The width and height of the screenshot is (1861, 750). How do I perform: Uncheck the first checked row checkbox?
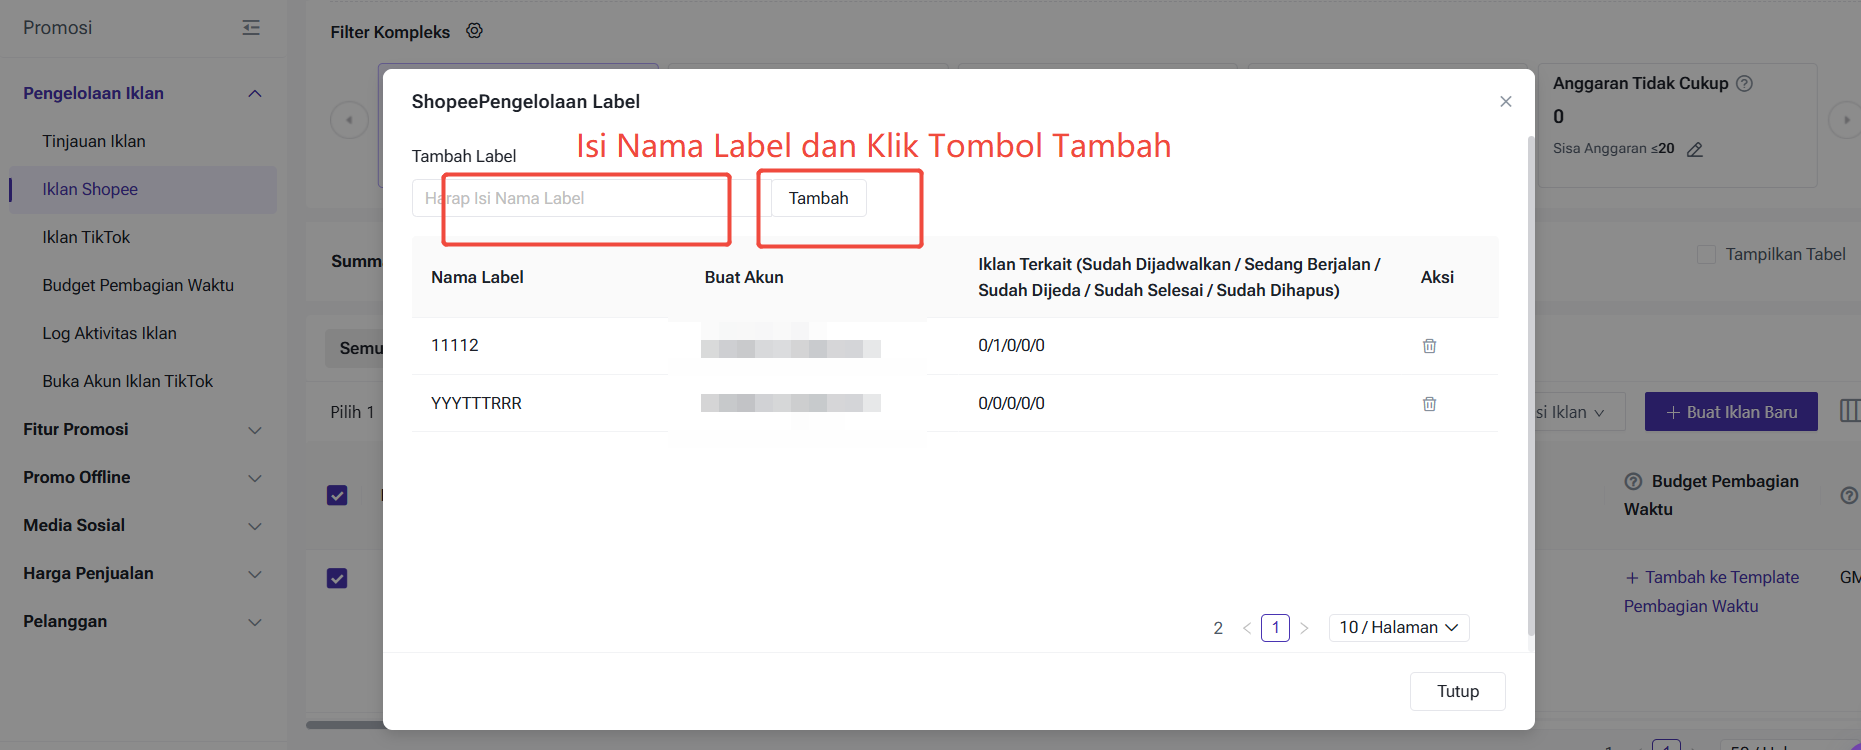337,495
